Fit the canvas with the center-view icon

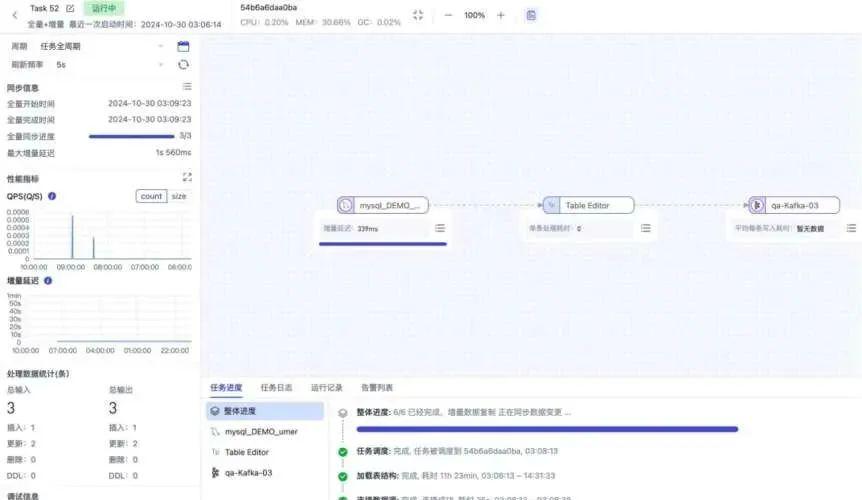(x=418, y=15)
